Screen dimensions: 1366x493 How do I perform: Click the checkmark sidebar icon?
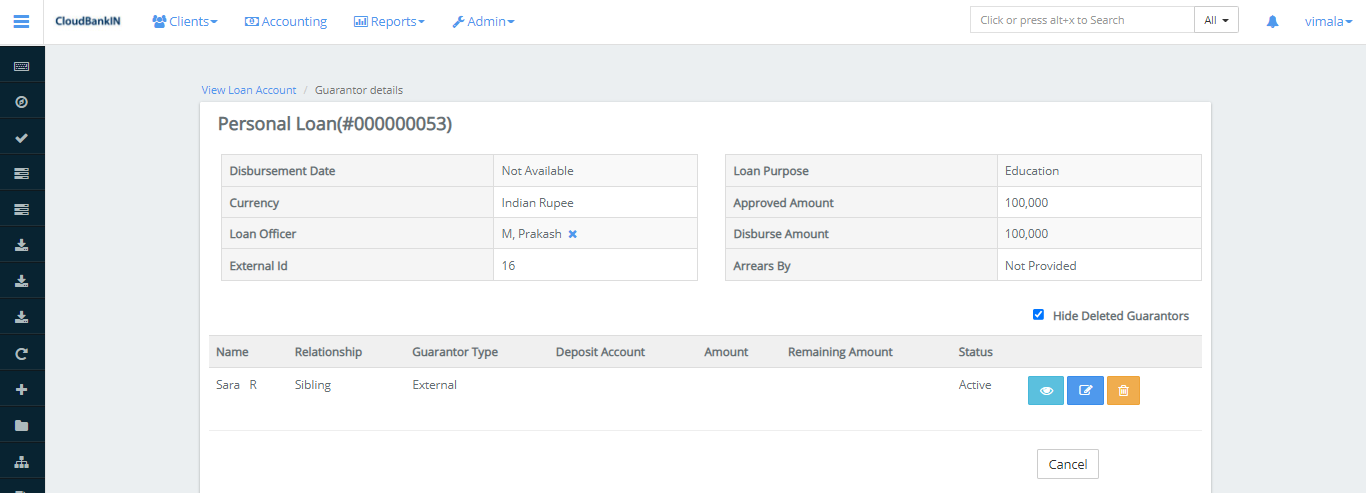tap(21, 138)
